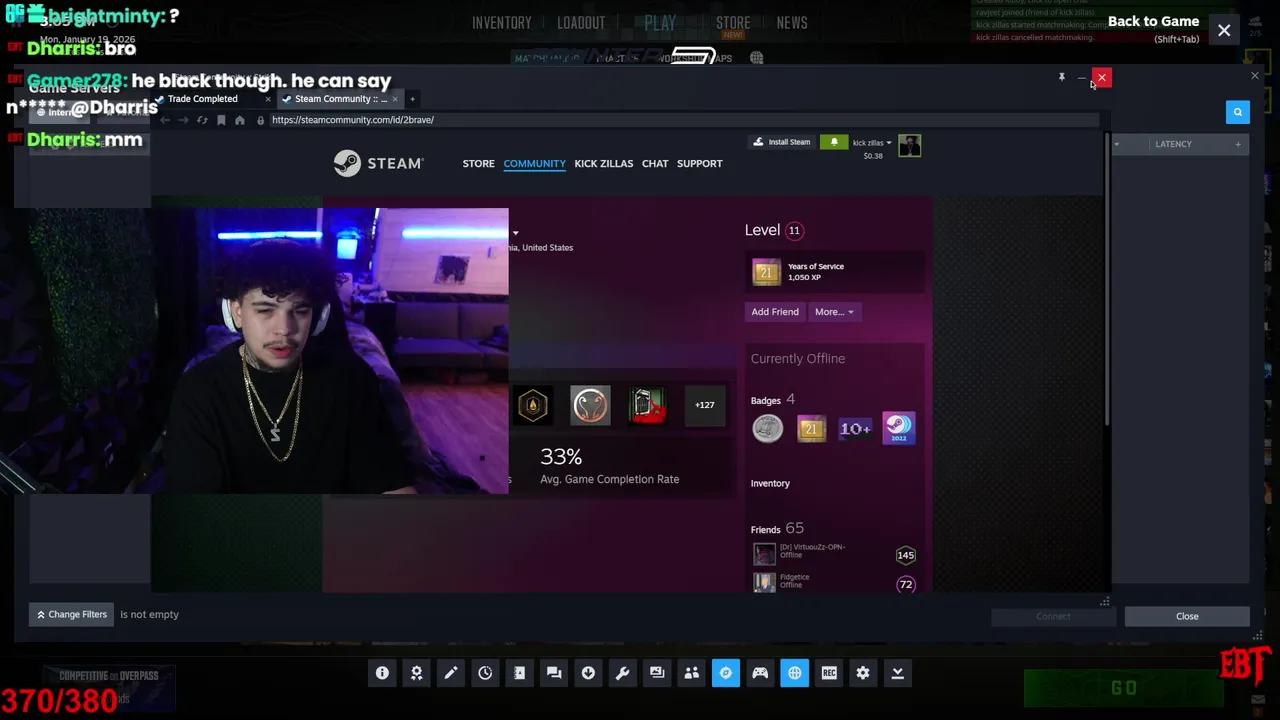
Task: Reload the overlay browser page
Action: pyautogui.click(x=202, y=120)
